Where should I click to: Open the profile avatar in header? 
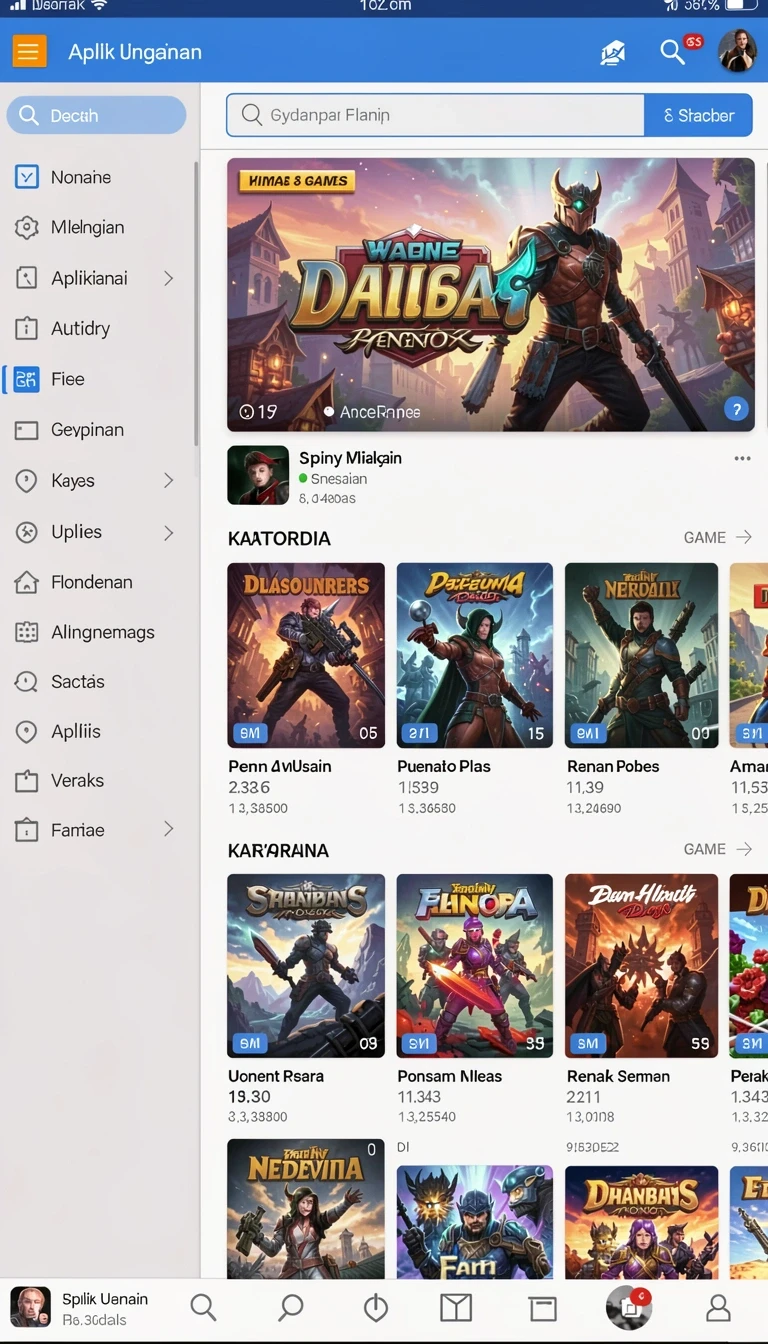[737, 50]
